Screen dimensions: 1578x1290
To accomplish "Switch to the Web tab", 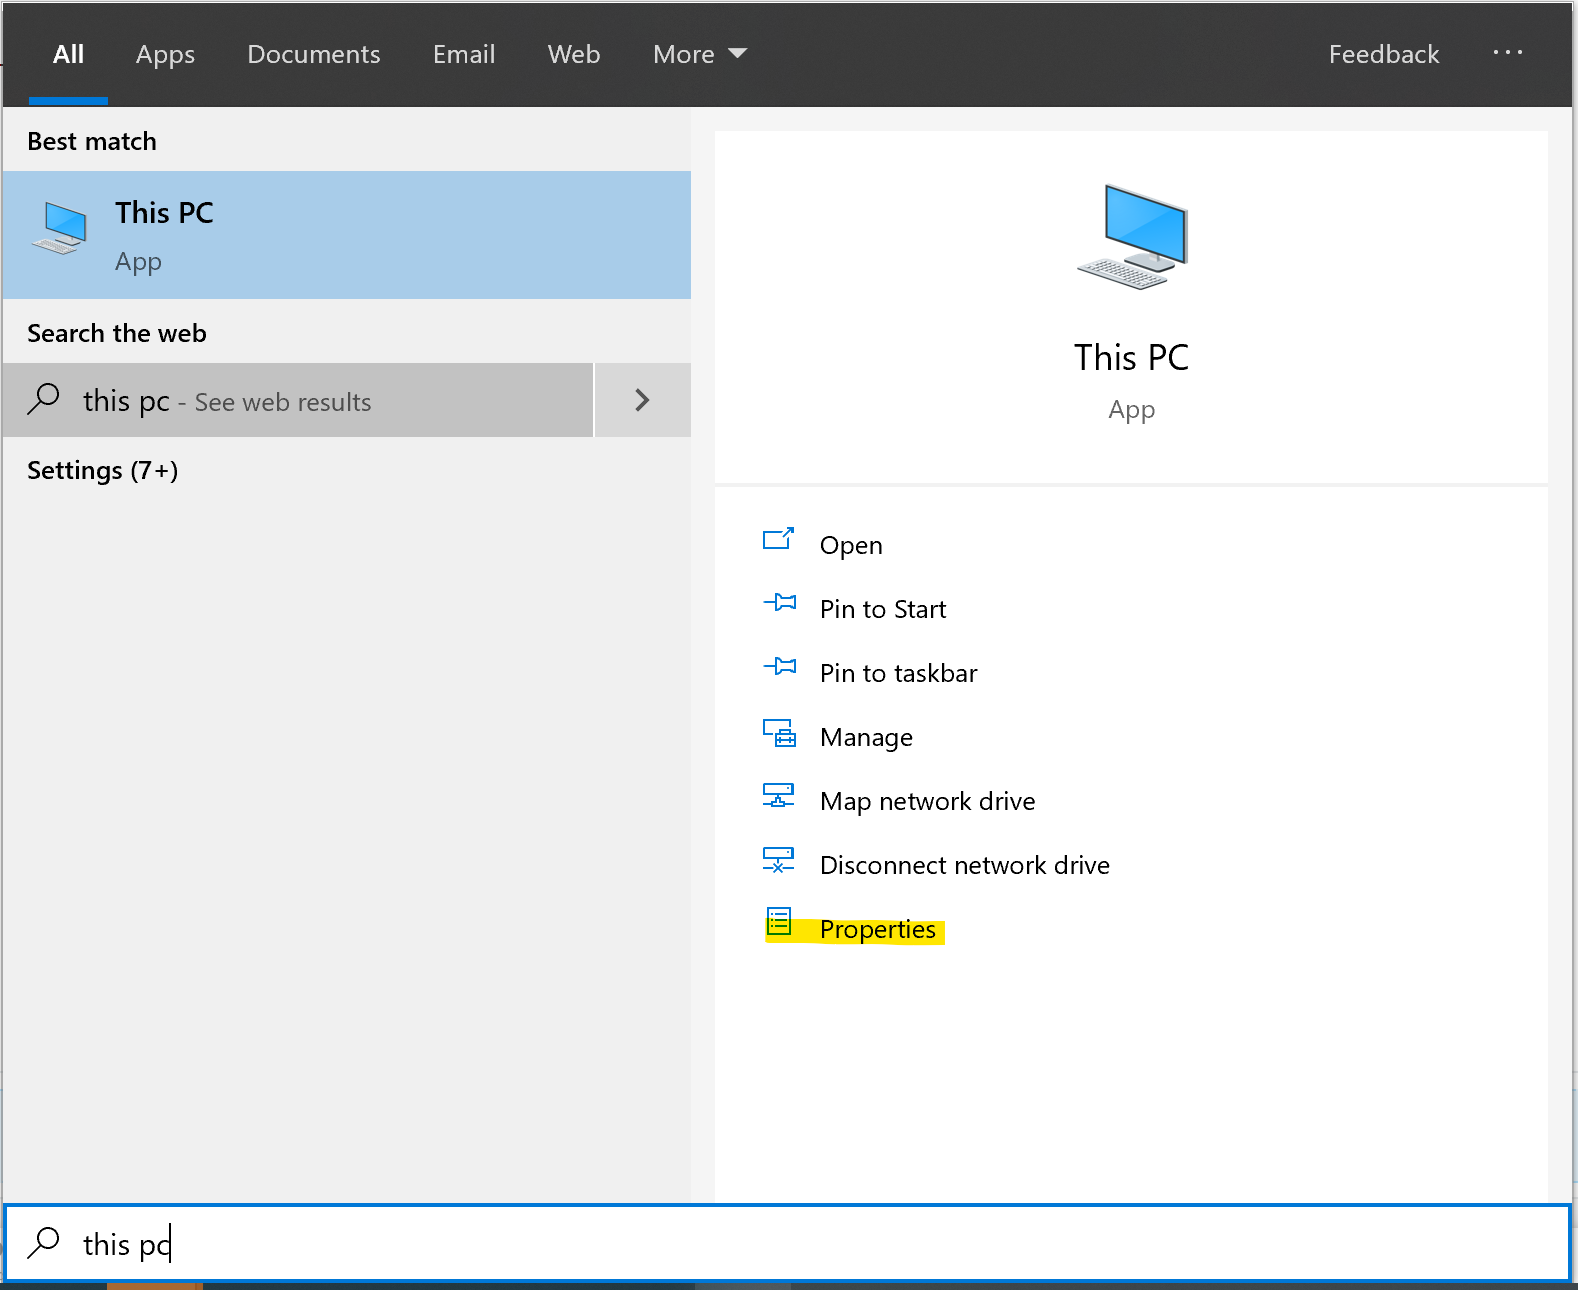I will tap(574, 54).
